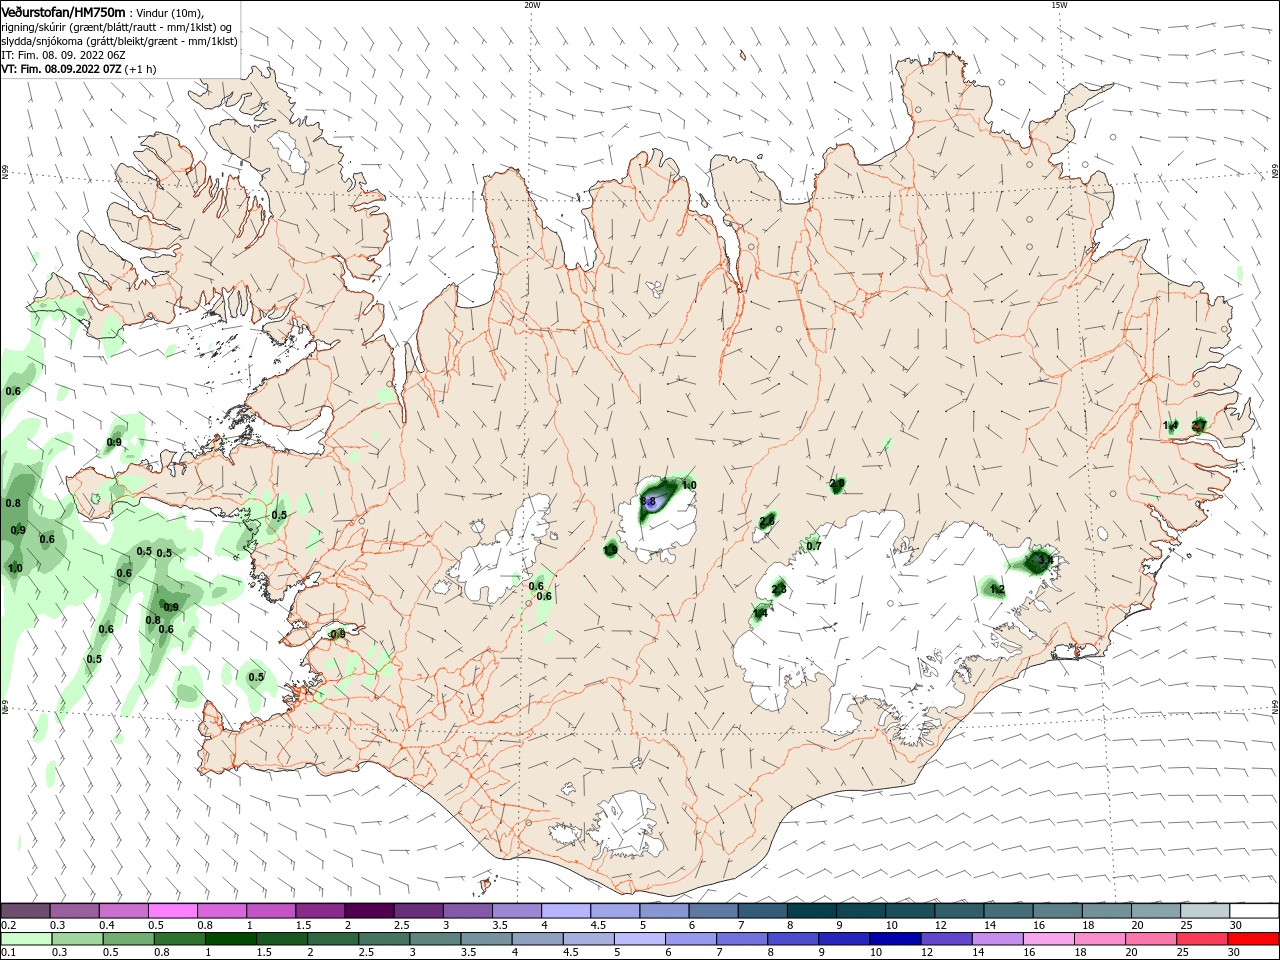Pick the 14–16 teal-grey snow legend swatch
1280x960 pixels.
click(1007, 911)
